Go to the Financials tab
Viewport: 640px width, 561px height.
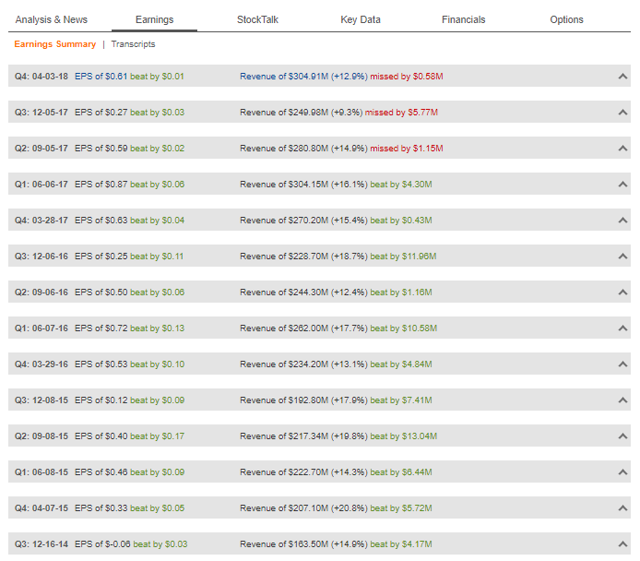463,20
